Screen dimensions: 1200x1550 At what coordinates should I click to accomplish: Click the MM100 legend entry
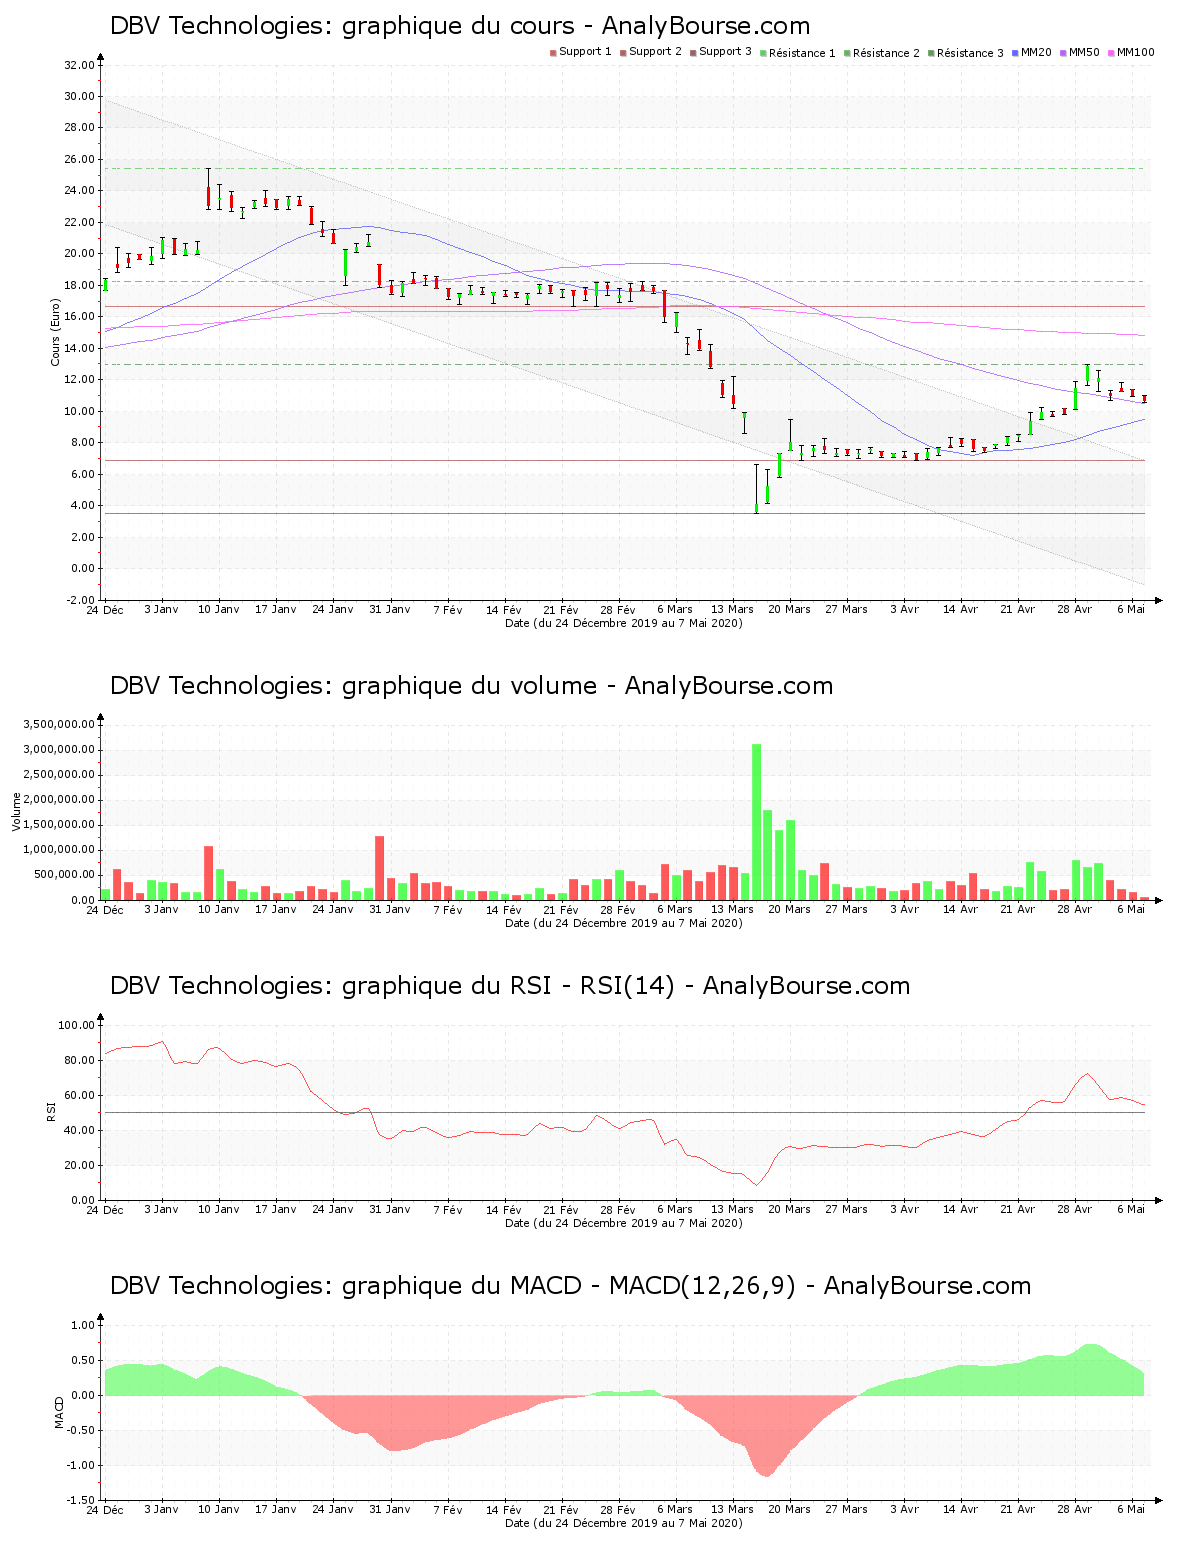click(1130, 52)
